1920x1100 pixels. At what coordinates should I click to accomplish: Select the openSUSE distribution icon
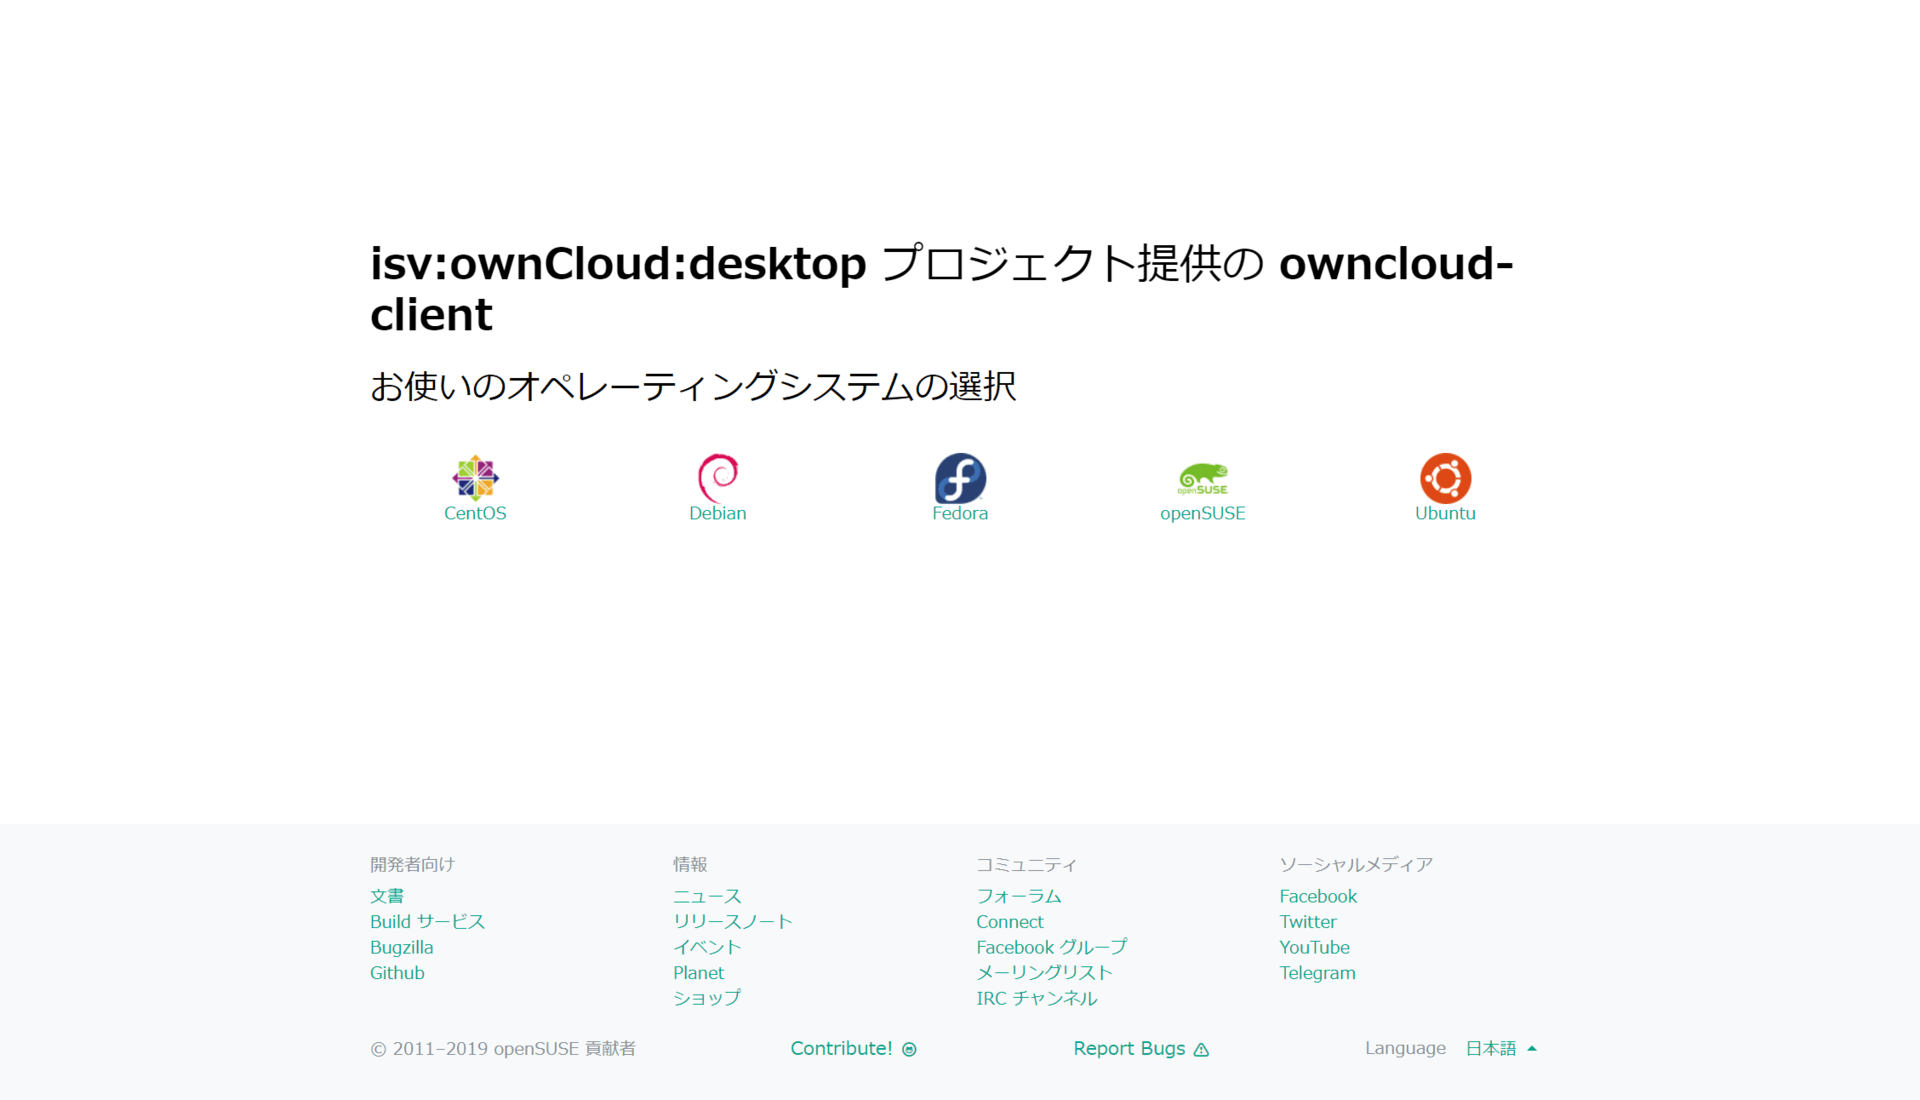tap(1203, 477)
